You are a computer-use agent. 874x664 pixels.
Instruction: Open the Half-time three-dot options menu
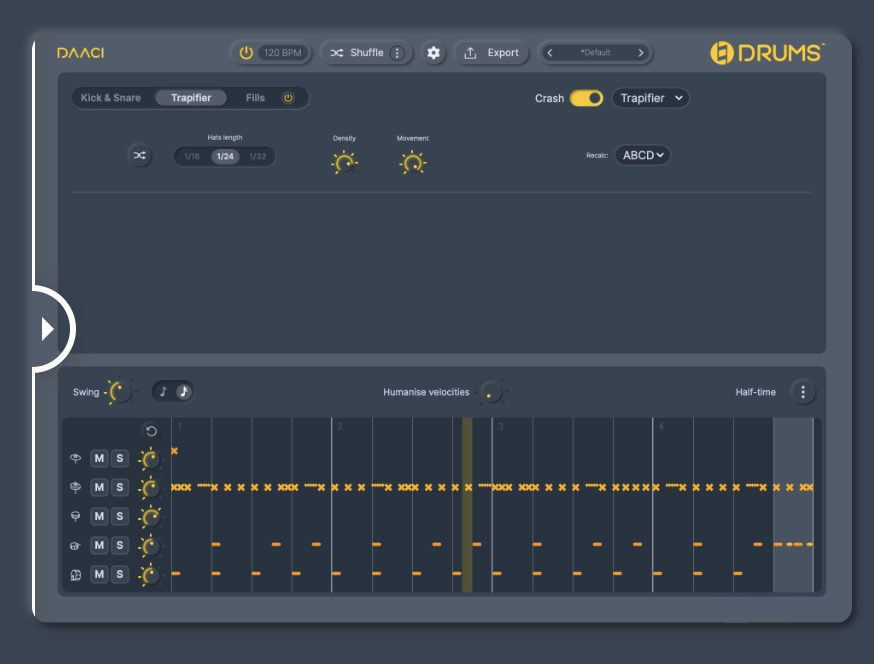click(803, 392)
